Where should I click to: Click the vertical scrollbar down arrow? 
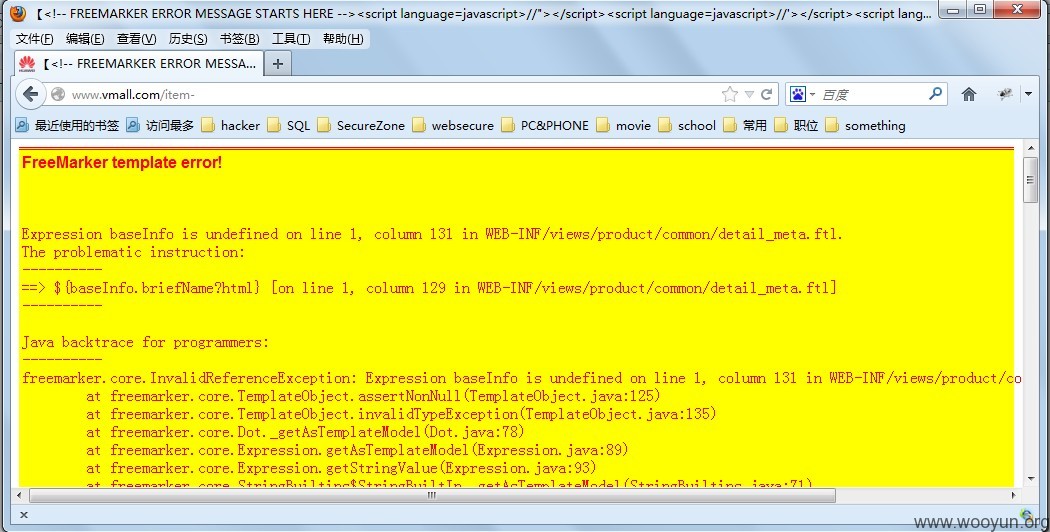pos(1029,479)
